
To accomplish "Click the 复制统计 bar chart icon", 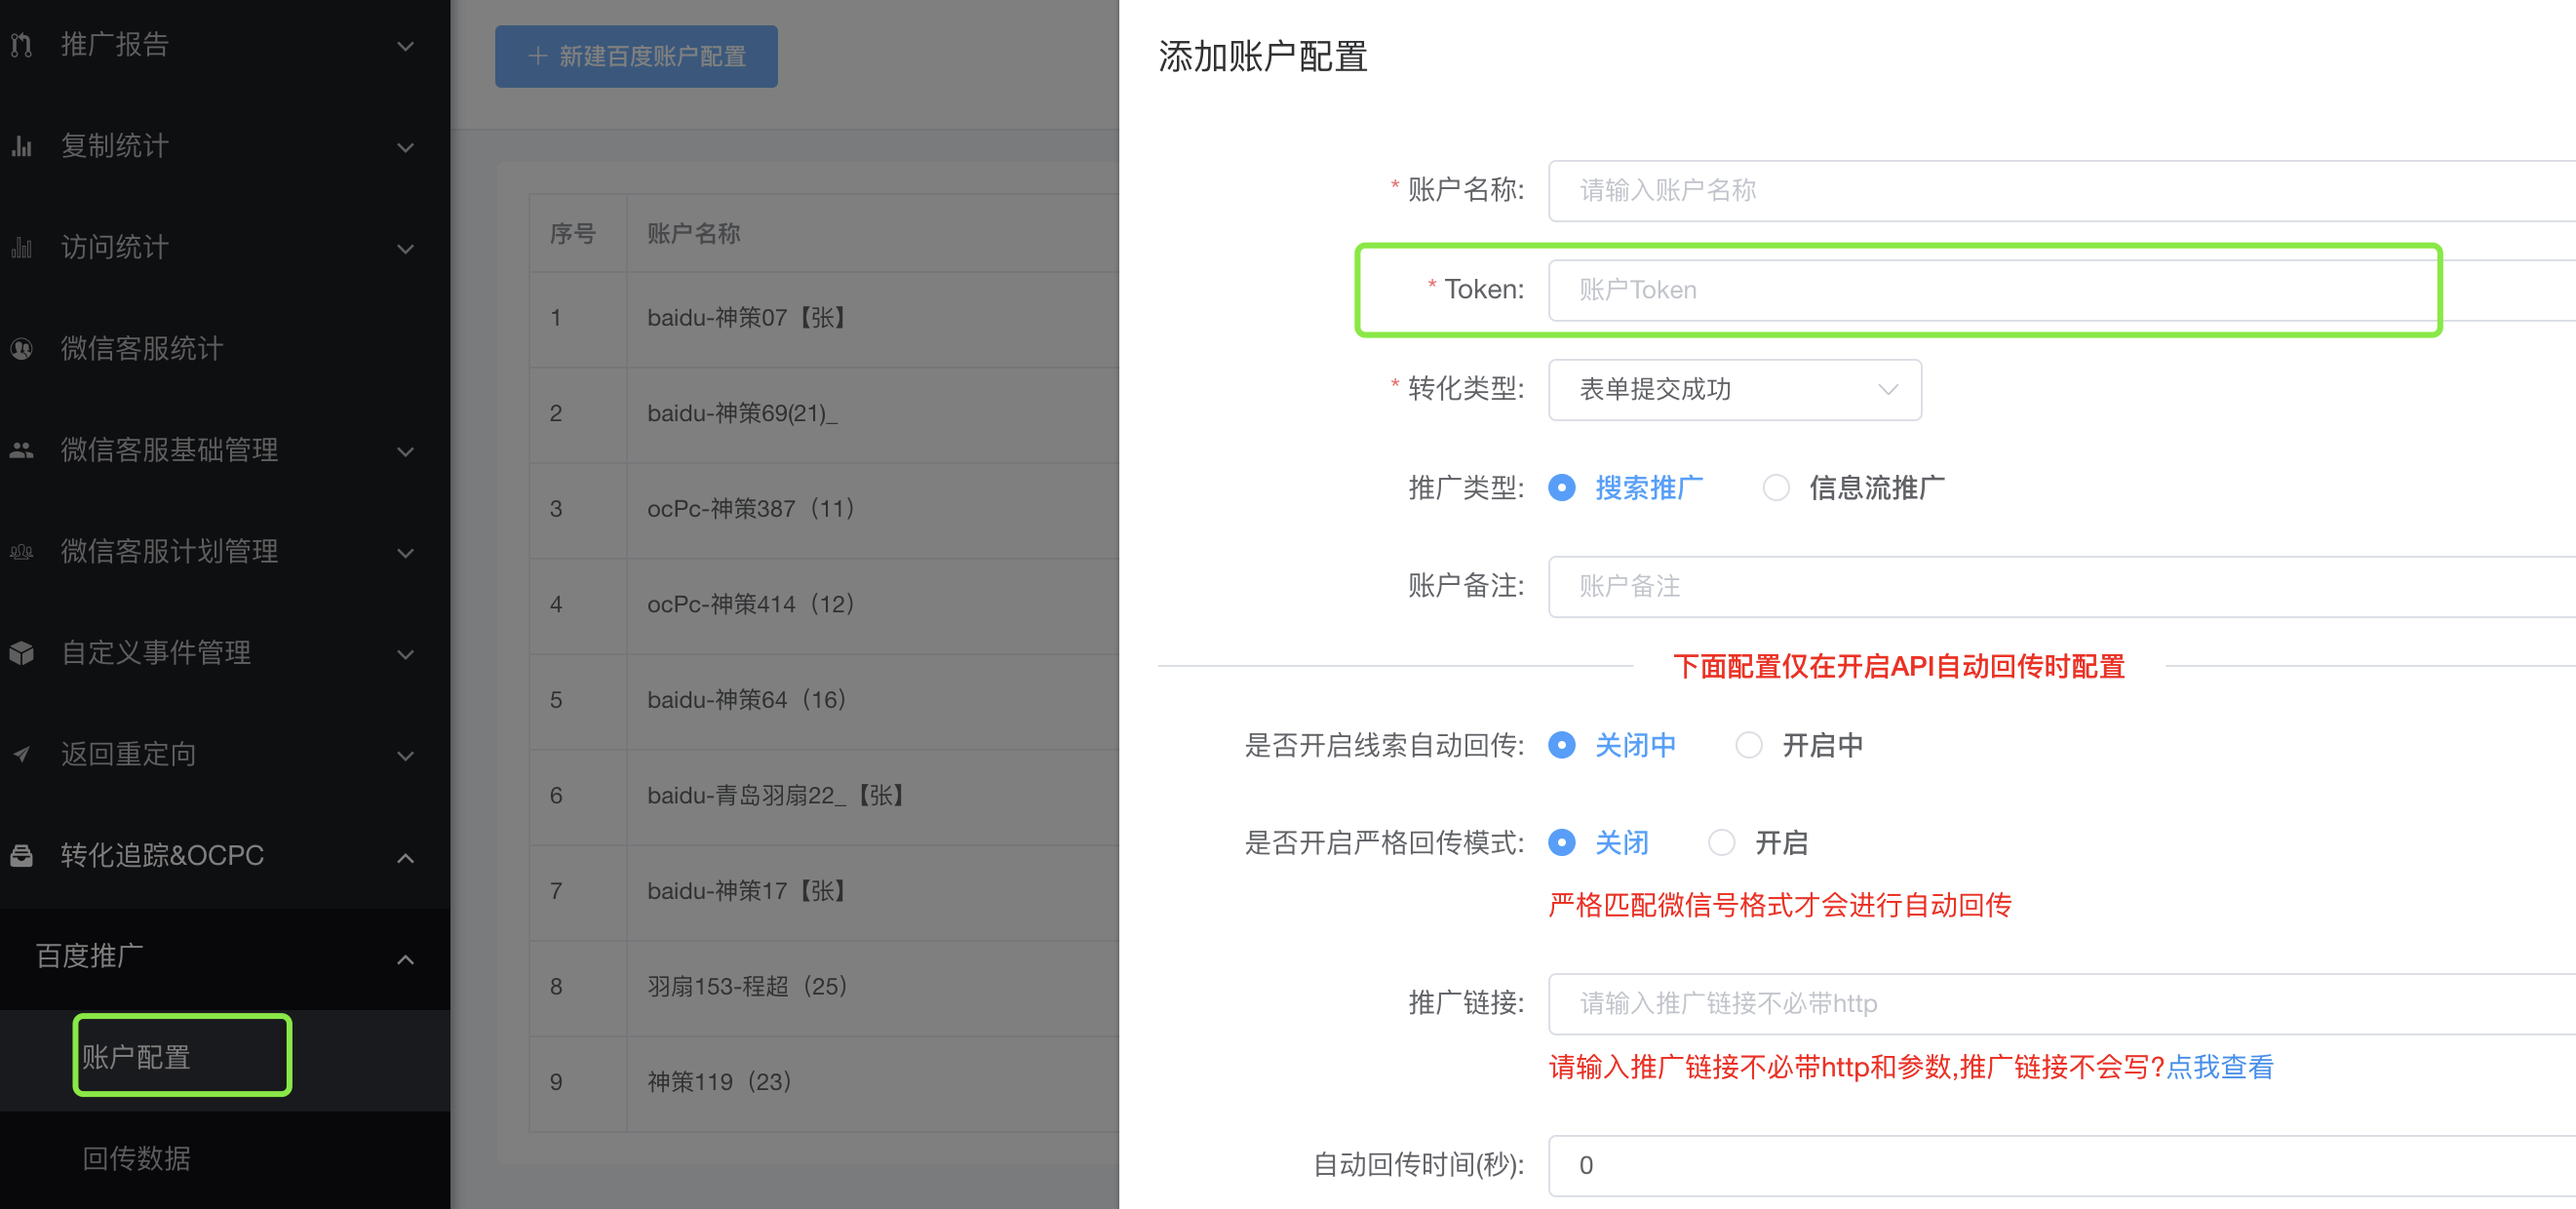I will [21, 146].
